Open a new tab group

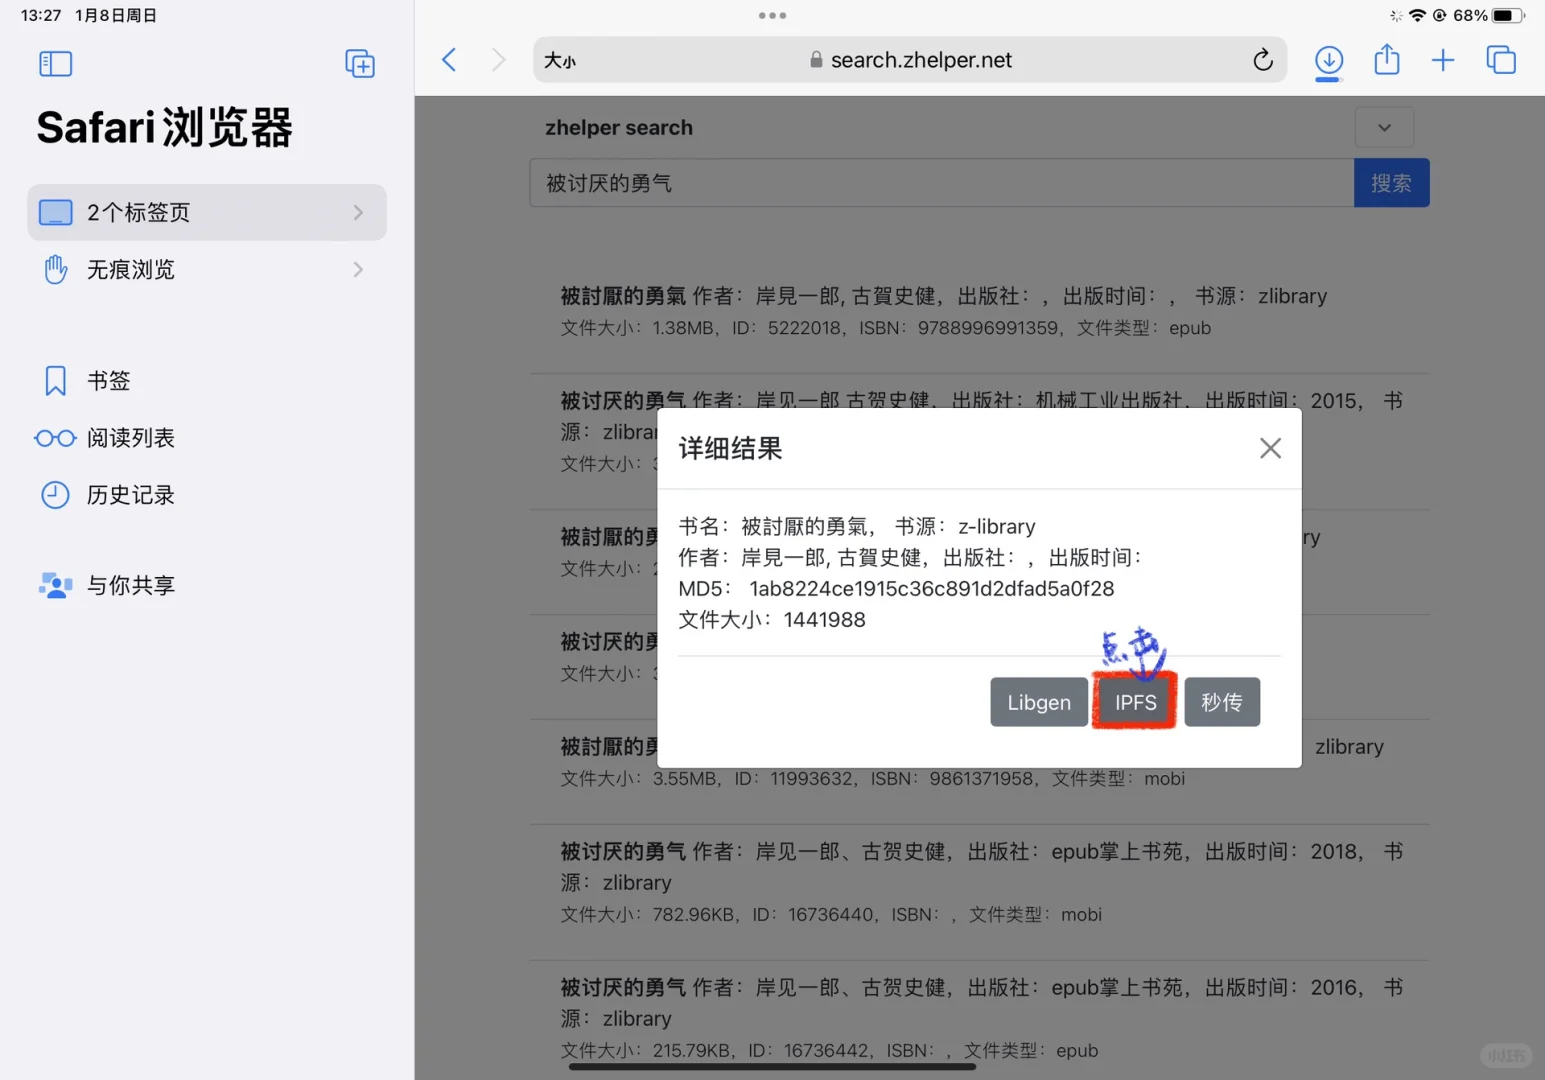[360, 64]
